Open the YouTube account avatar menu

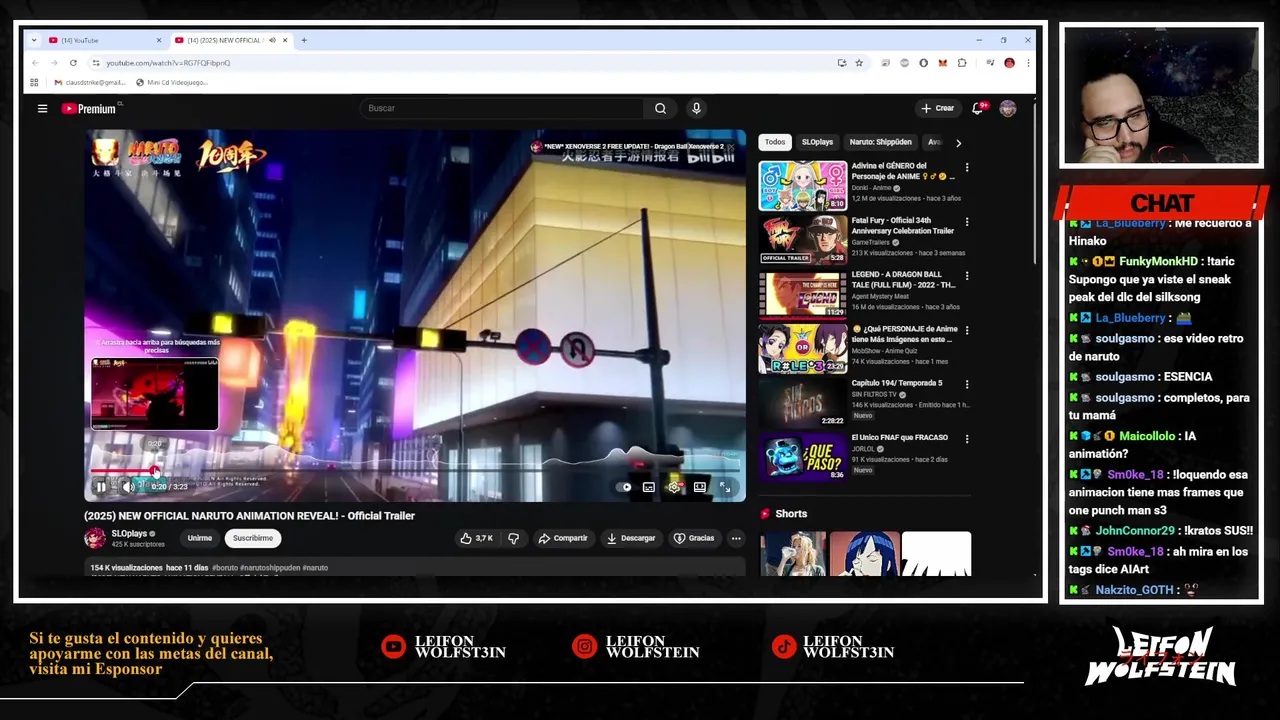tap(1007, 108)
